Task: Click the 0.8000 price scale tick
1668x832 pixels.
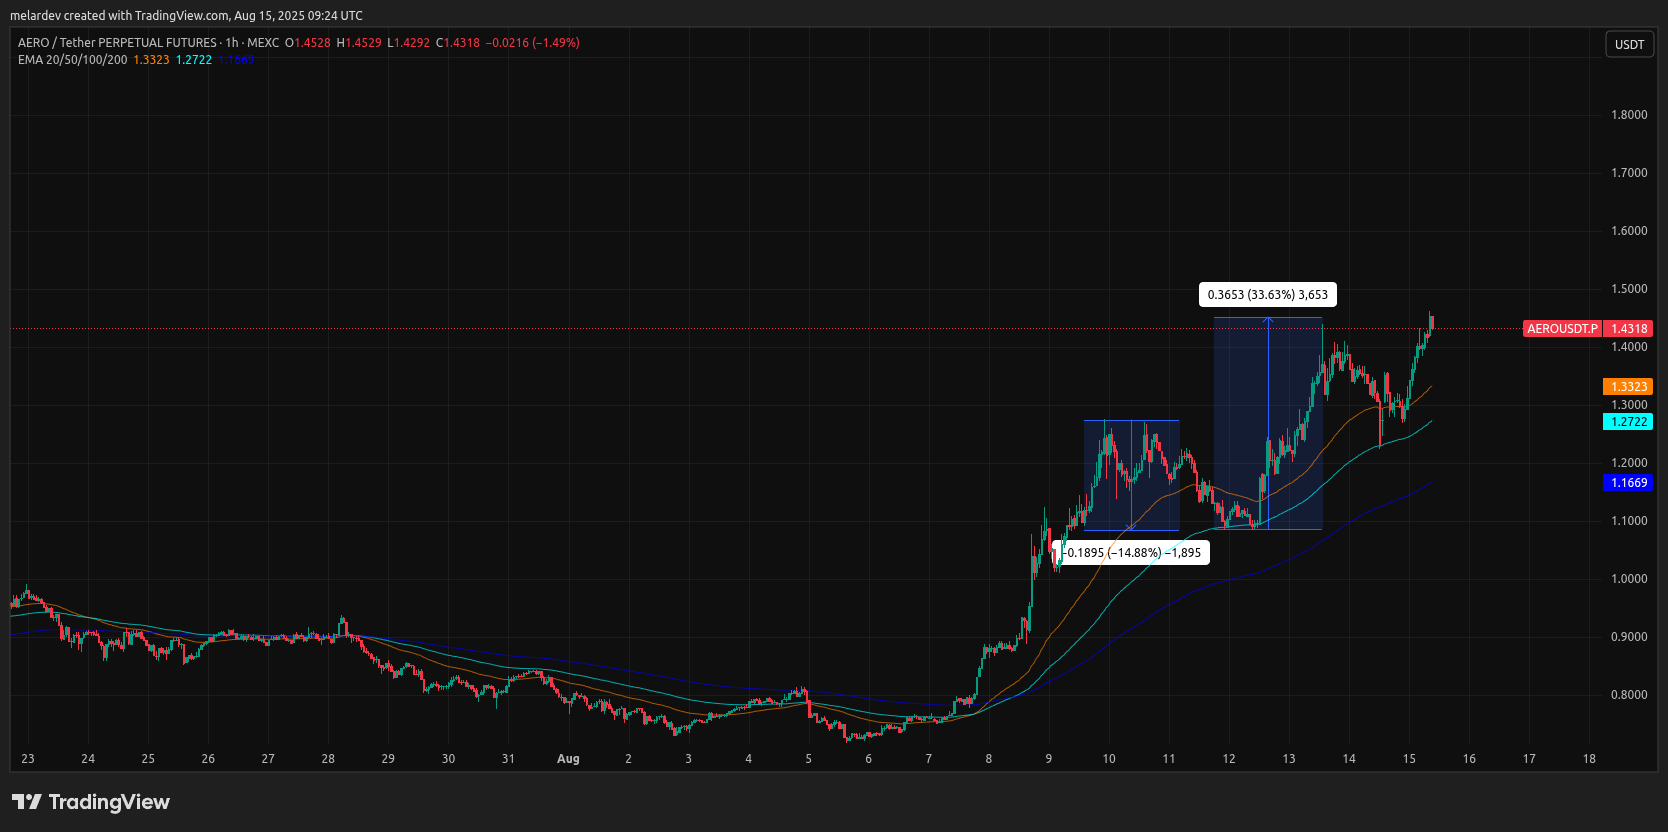Action: 1629,695
